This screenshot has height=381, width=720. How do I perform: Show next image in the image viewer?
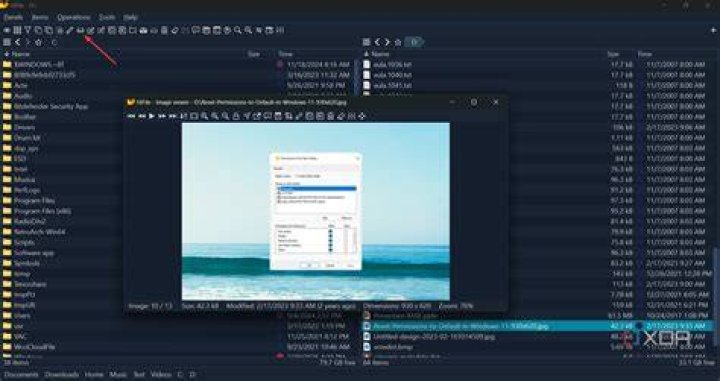162,116
